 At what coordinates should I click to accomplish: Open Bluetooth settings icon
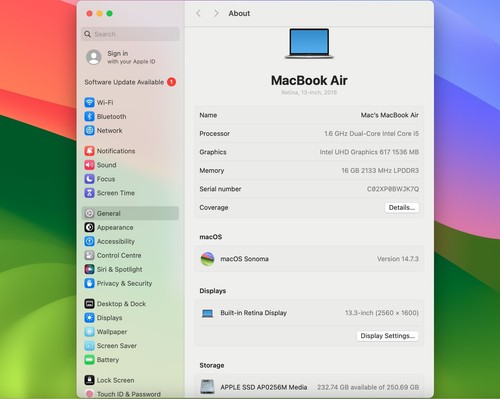[89, 116]
